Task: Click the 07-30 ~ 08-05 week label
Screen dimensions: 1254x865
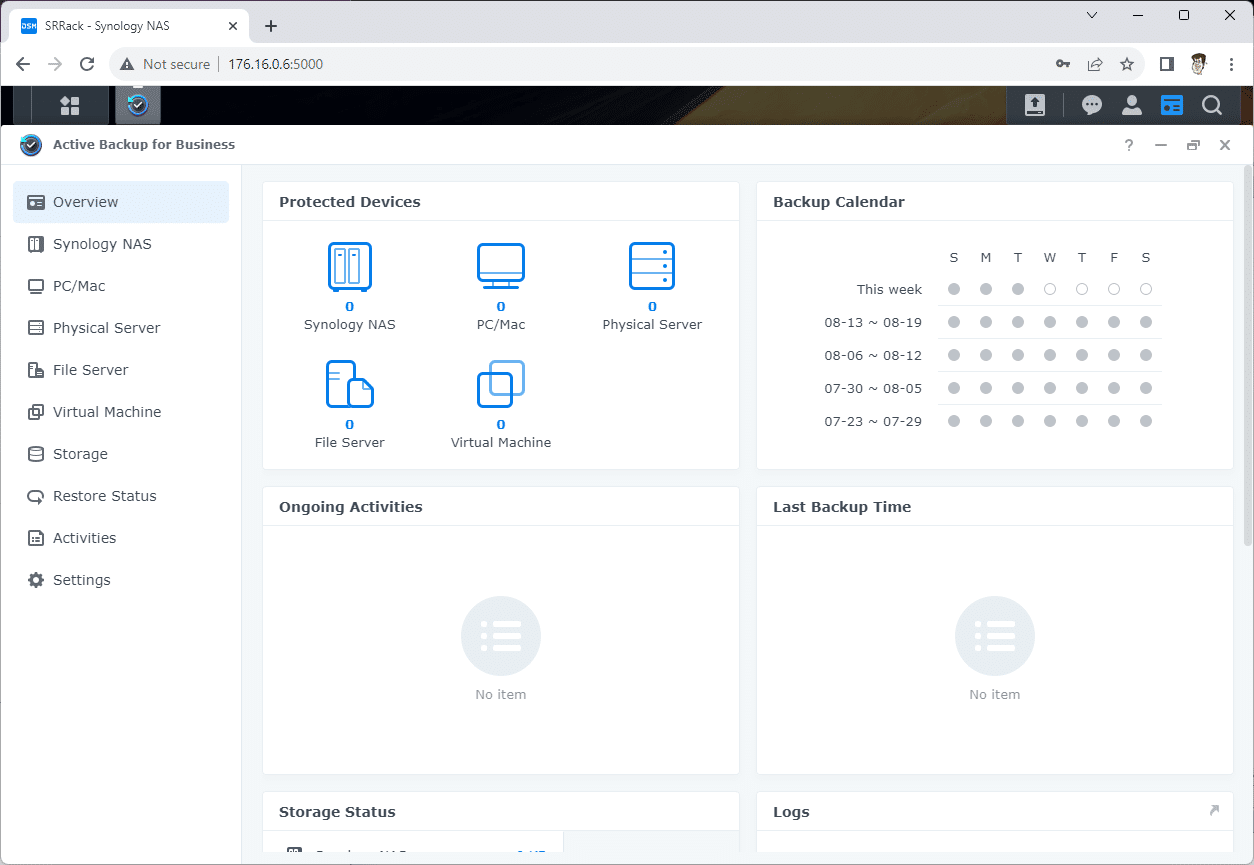Action: point(873,388)
